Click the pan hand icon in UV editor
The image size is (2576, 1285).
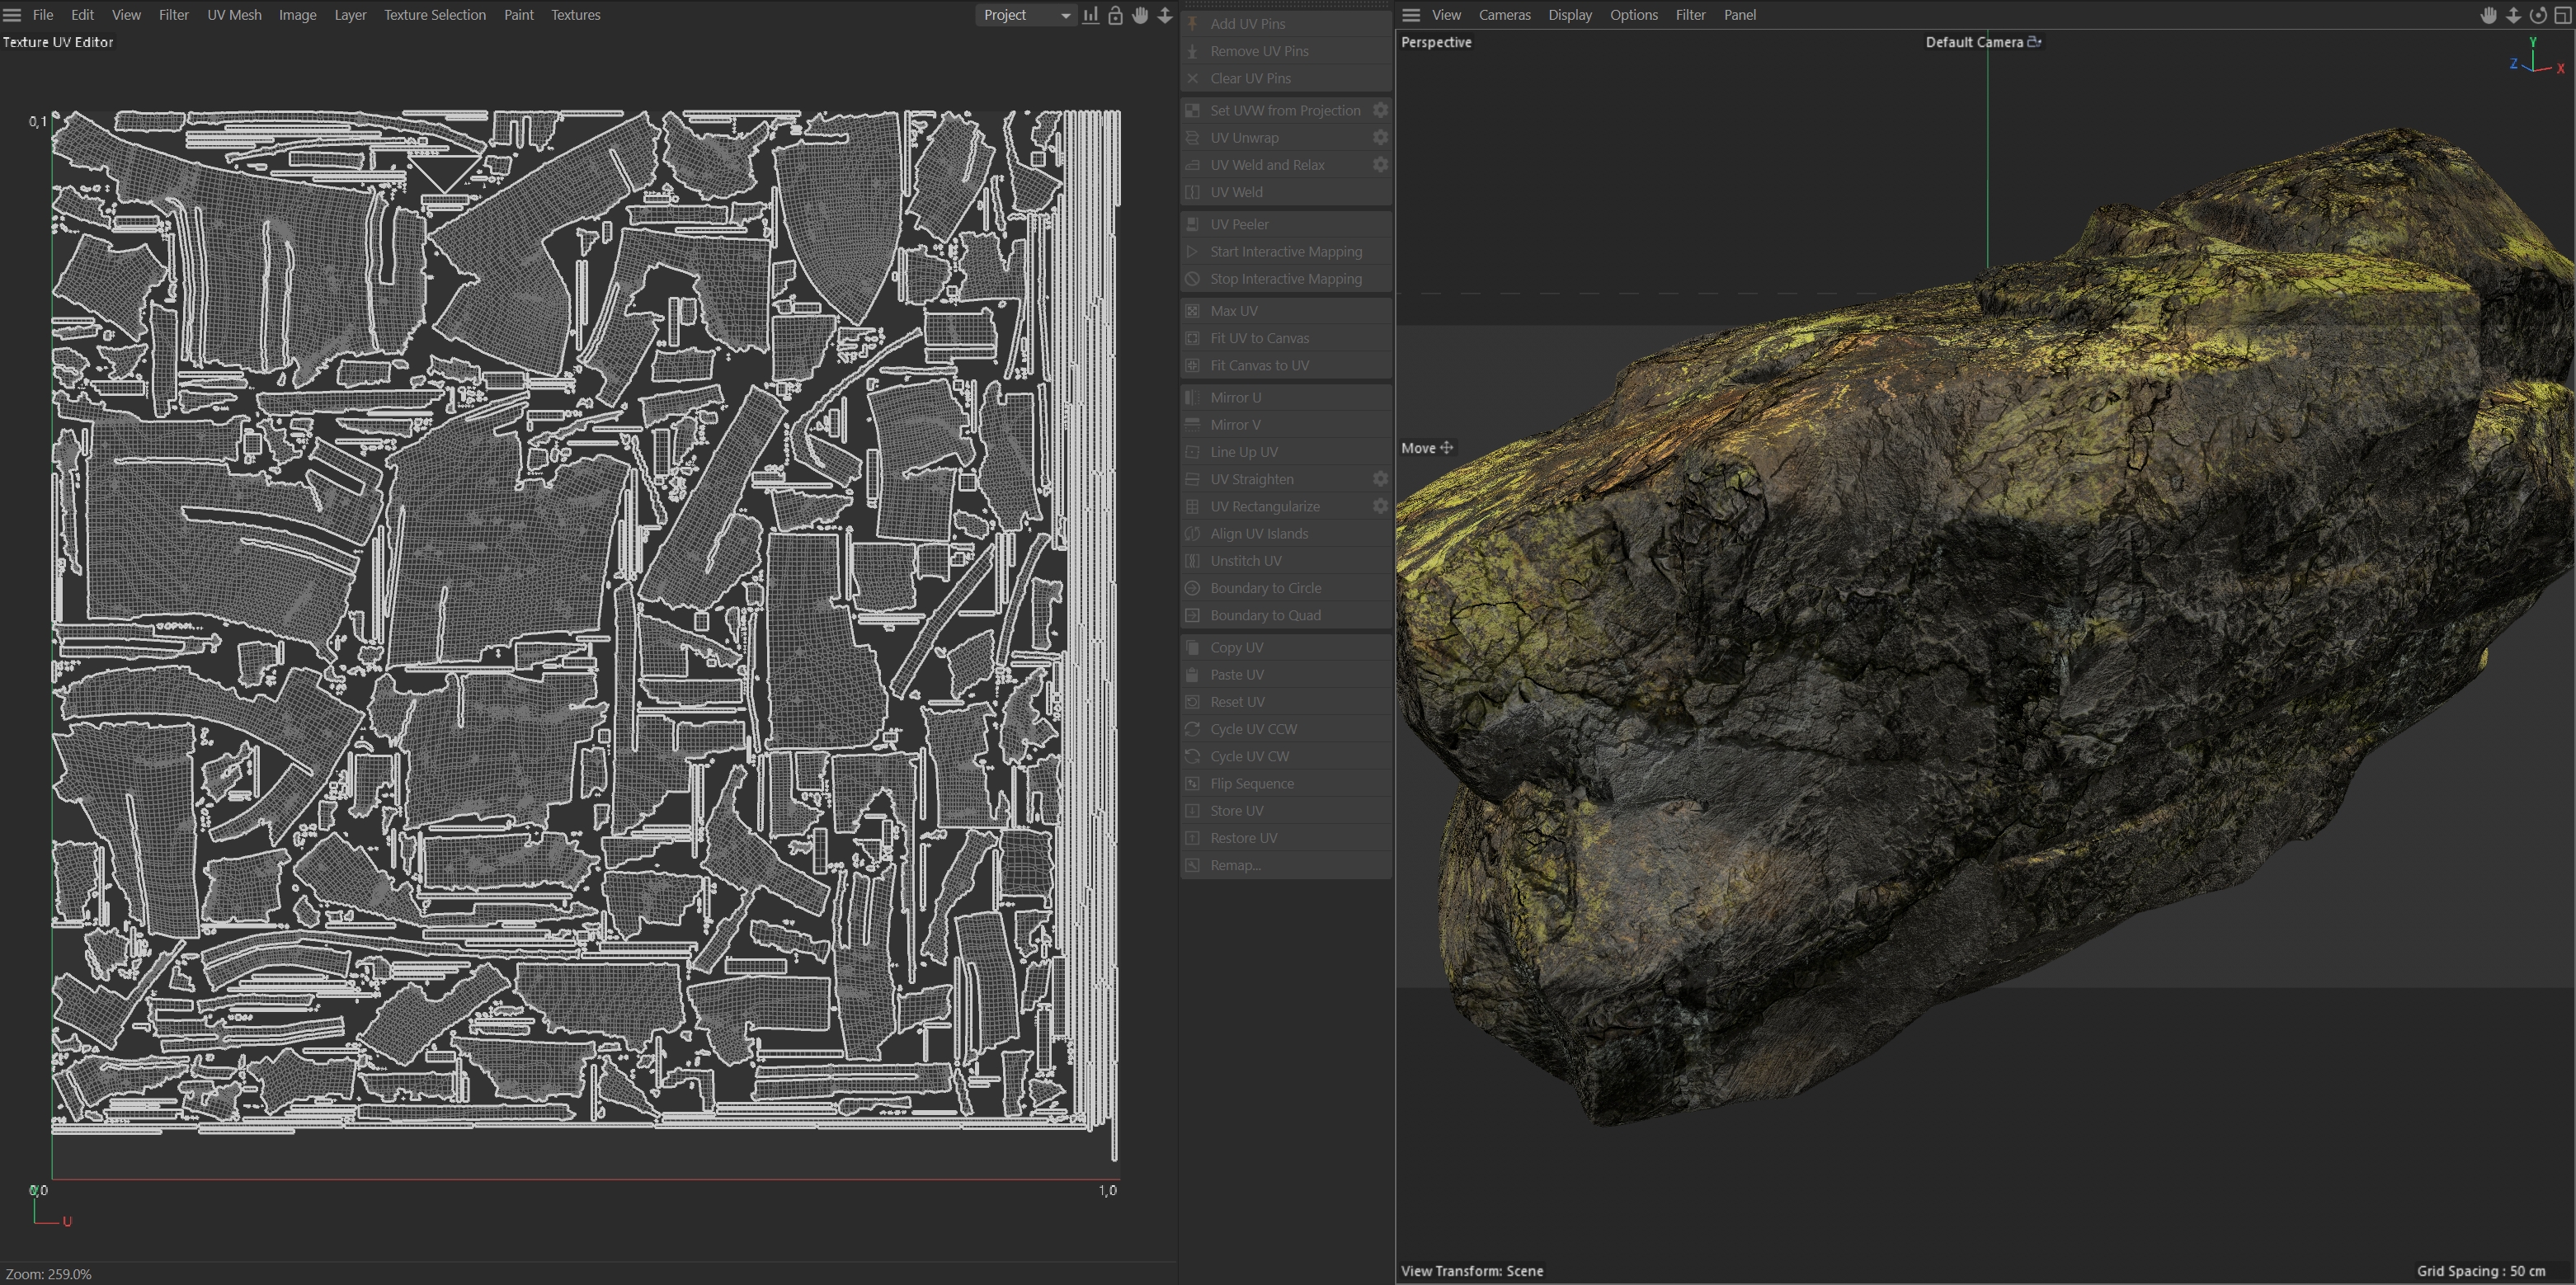1140,15
